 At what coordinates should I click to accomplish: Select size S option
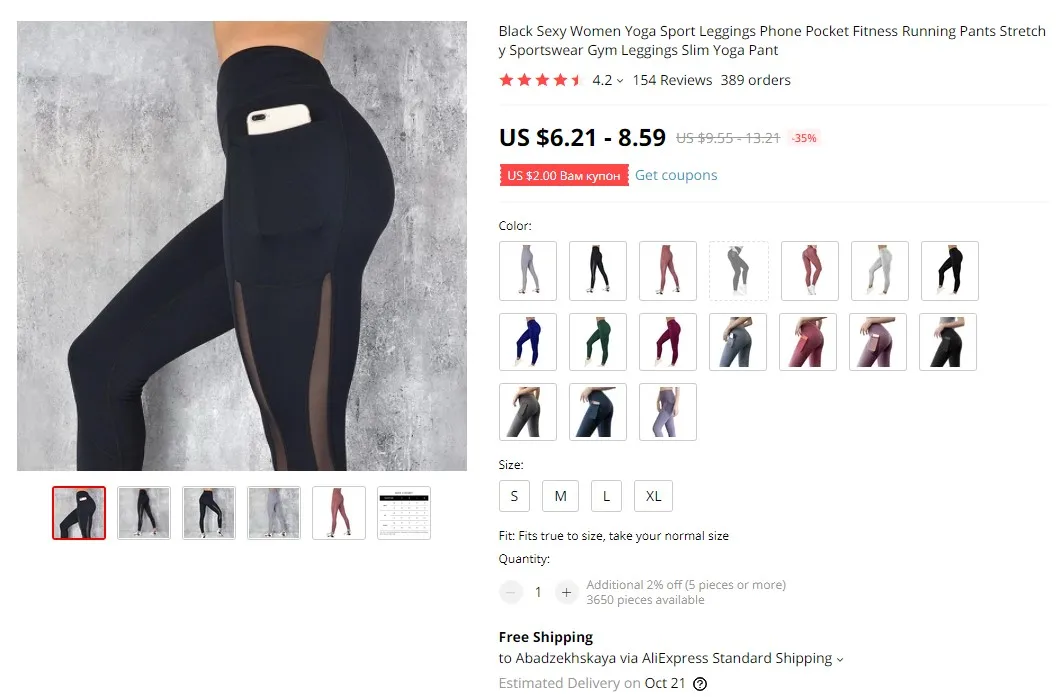click(514, 496)
